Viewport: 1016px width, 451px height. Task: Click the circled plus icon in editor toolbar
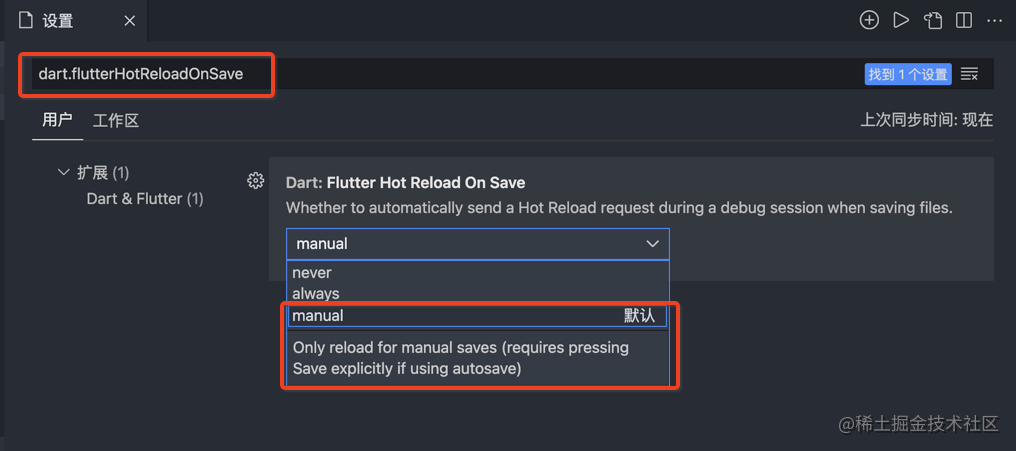[x=869, y=21]
